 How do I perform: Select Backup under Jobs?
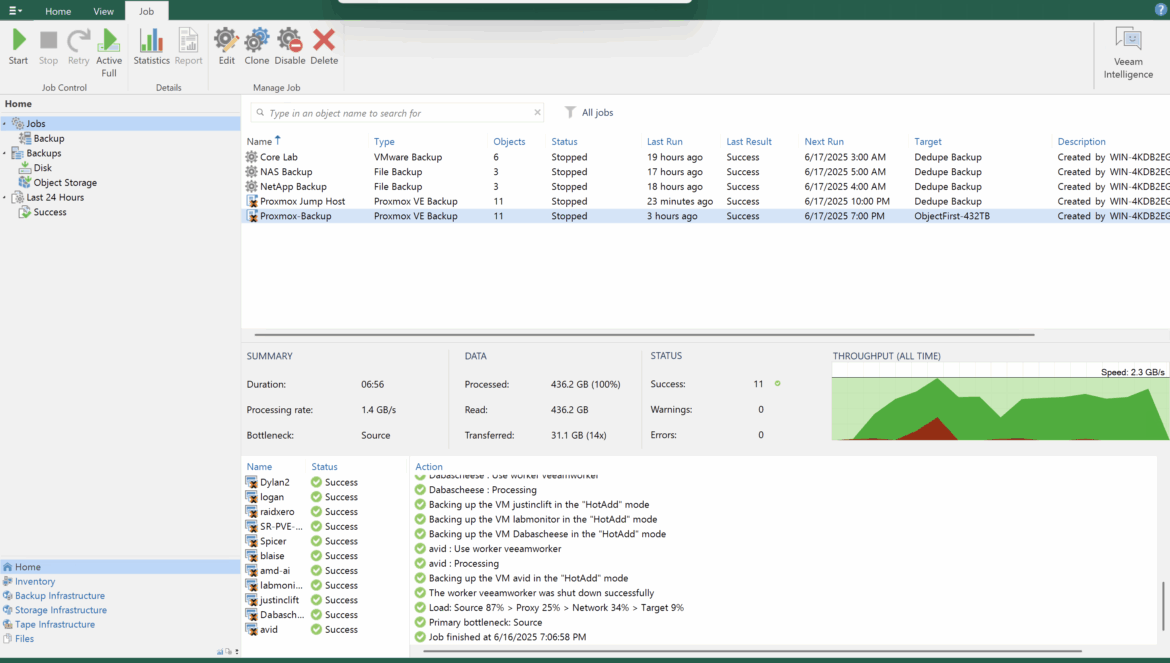pos(42,139)
